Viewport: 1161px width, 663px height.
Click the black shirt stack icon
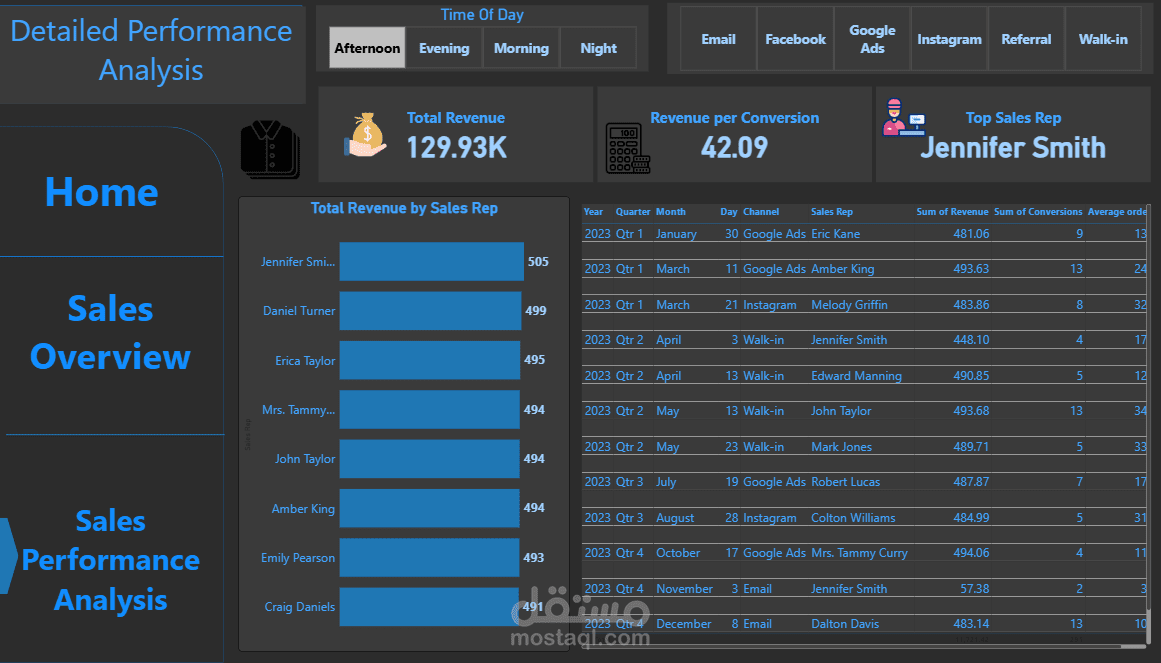271,150
